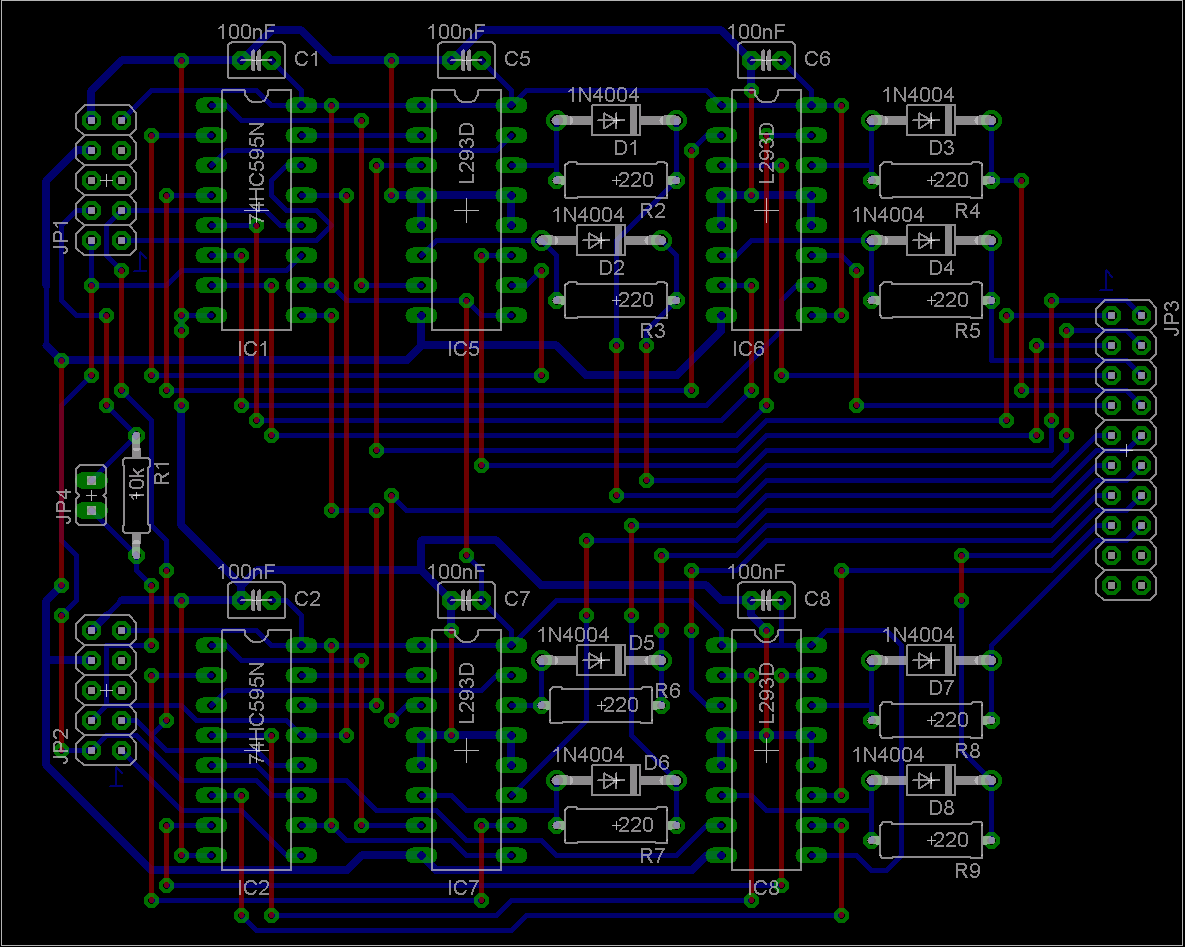The width and height of the screenshot is (1185, 947).
Task: Select capacitor C5 footprint
Action: click(x=466, y=60)
